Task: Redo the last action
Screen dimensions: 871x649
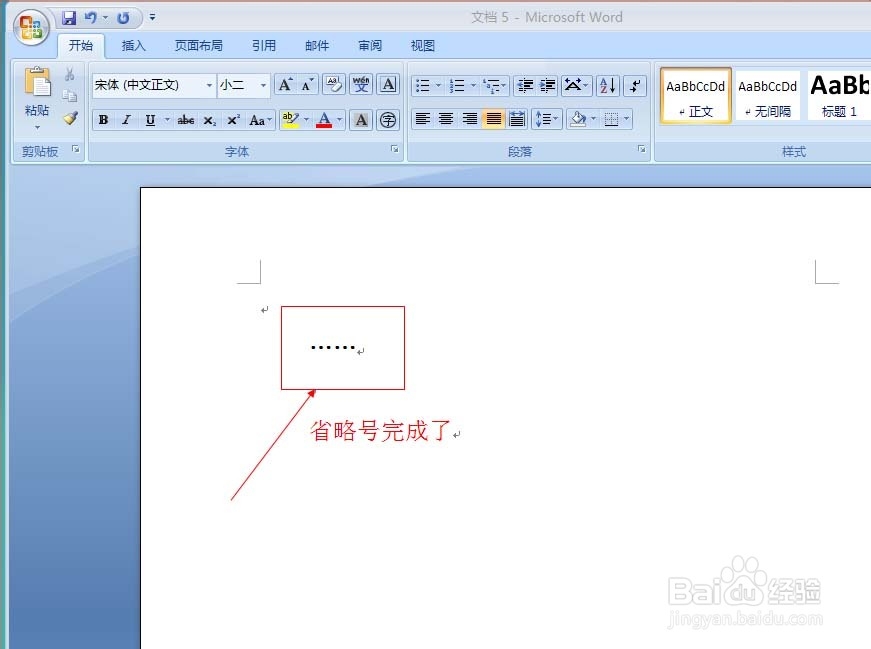Action: (123, 18)
